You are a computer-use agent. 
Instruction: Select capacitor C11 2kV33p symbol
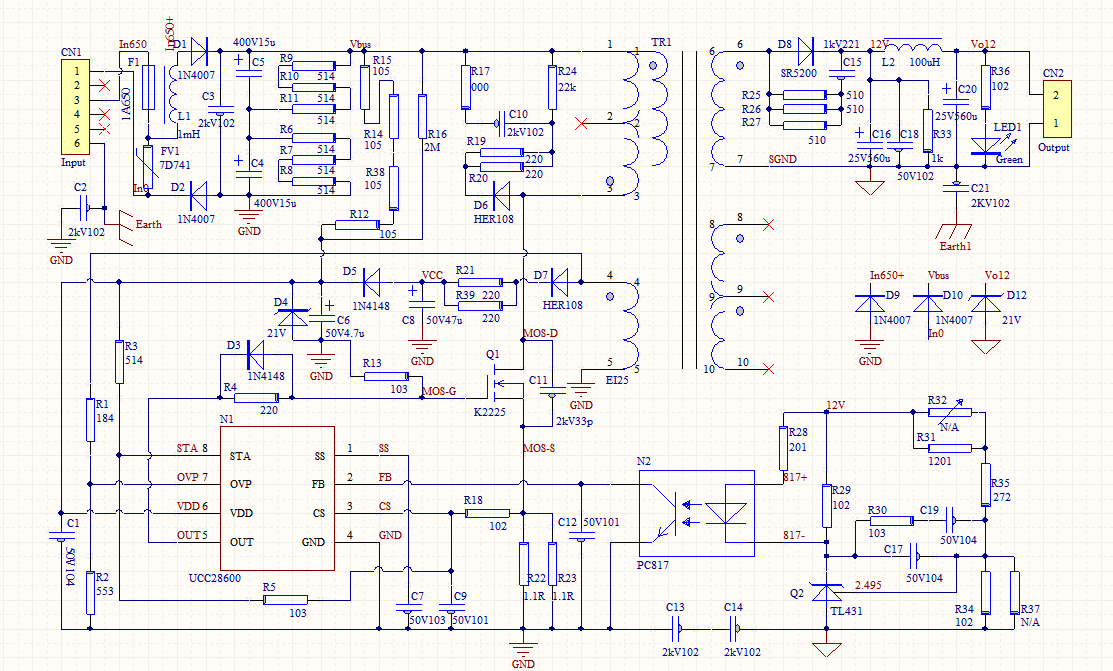pyautogui.click(x=552, y=391)
